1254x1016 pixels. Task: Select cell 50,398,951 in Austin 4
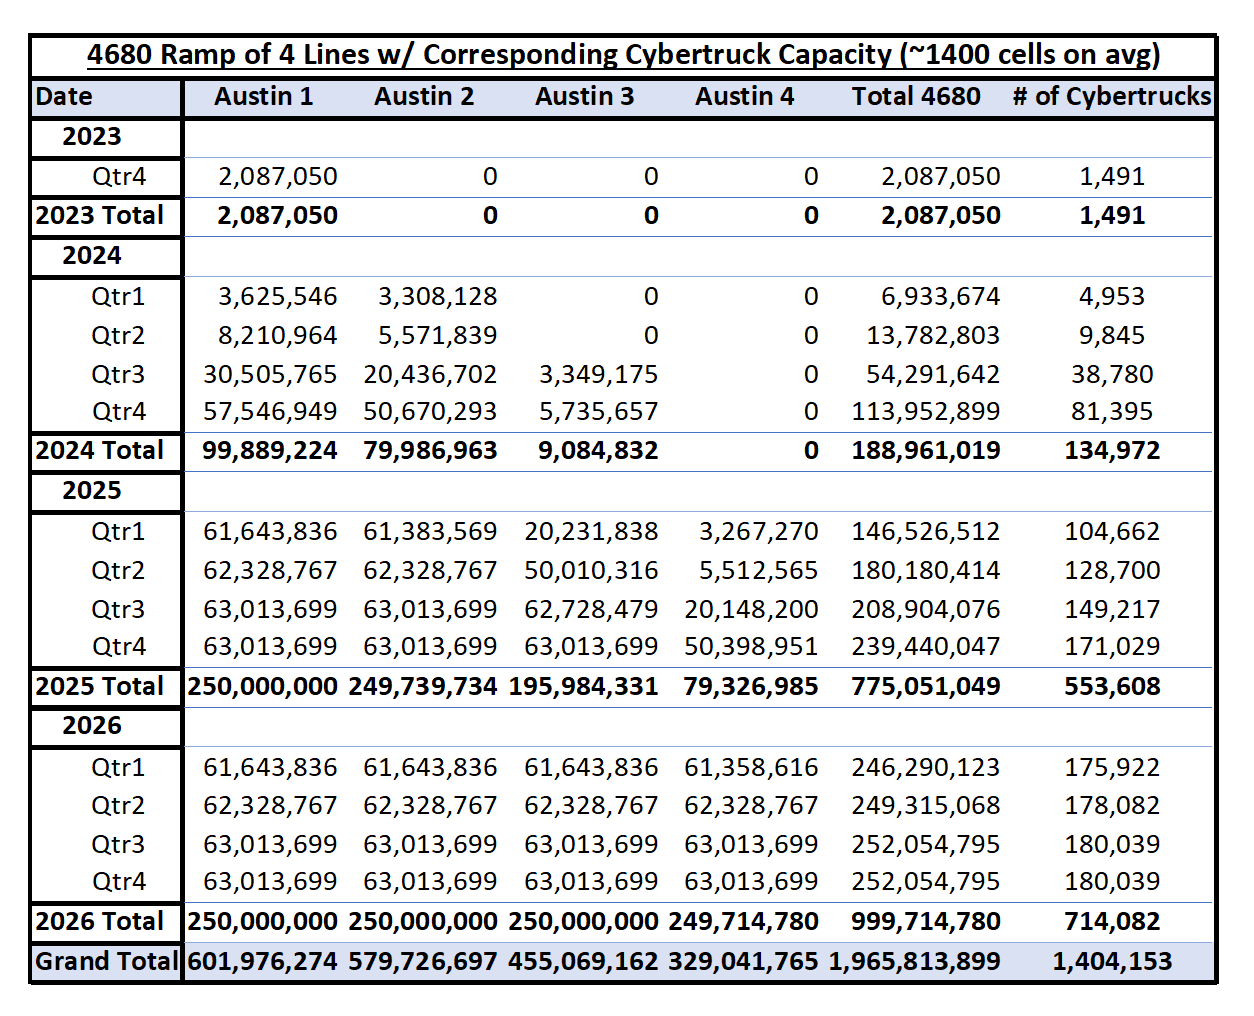(751, 647)
